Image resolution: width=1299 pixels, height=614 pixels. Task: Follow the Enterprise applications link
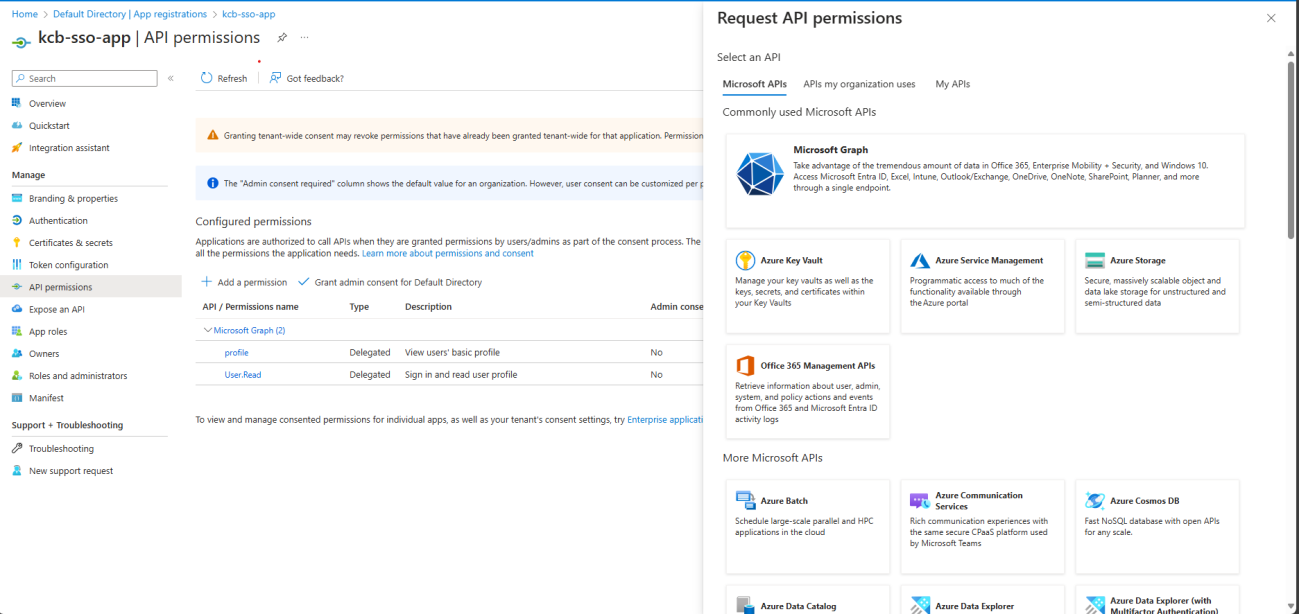point(665,419)
